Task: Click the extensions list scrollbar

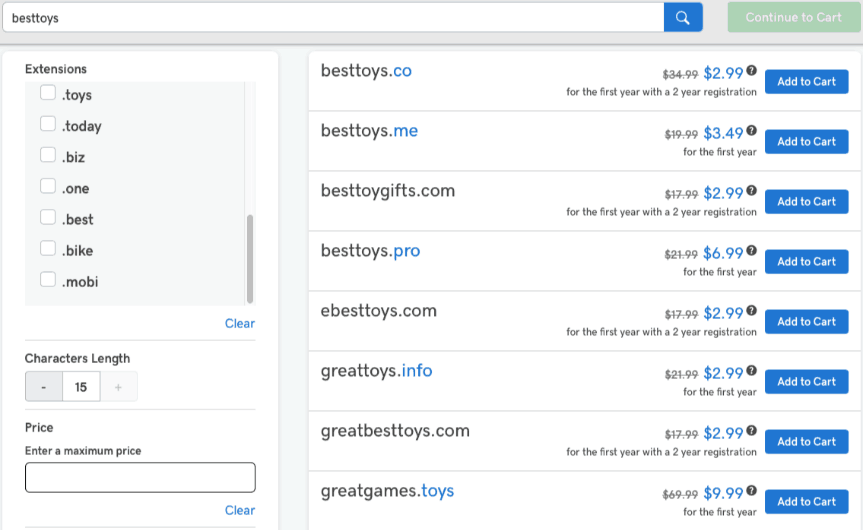Action: [x=250, y=257]
